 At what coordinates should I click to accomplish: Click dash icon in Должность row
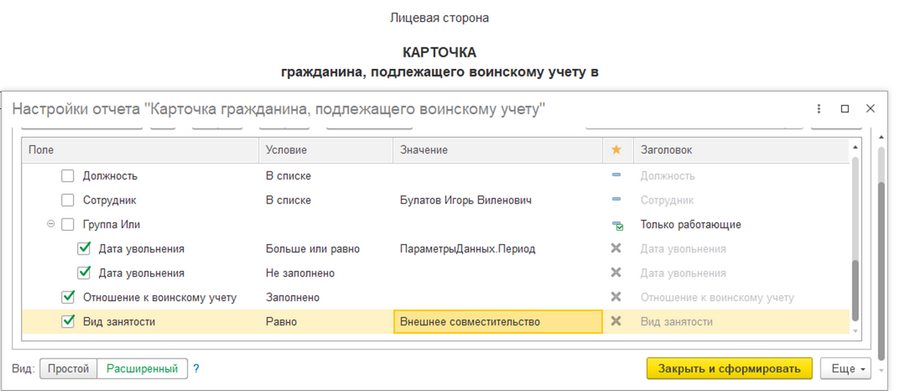click(x=616, y=175)
